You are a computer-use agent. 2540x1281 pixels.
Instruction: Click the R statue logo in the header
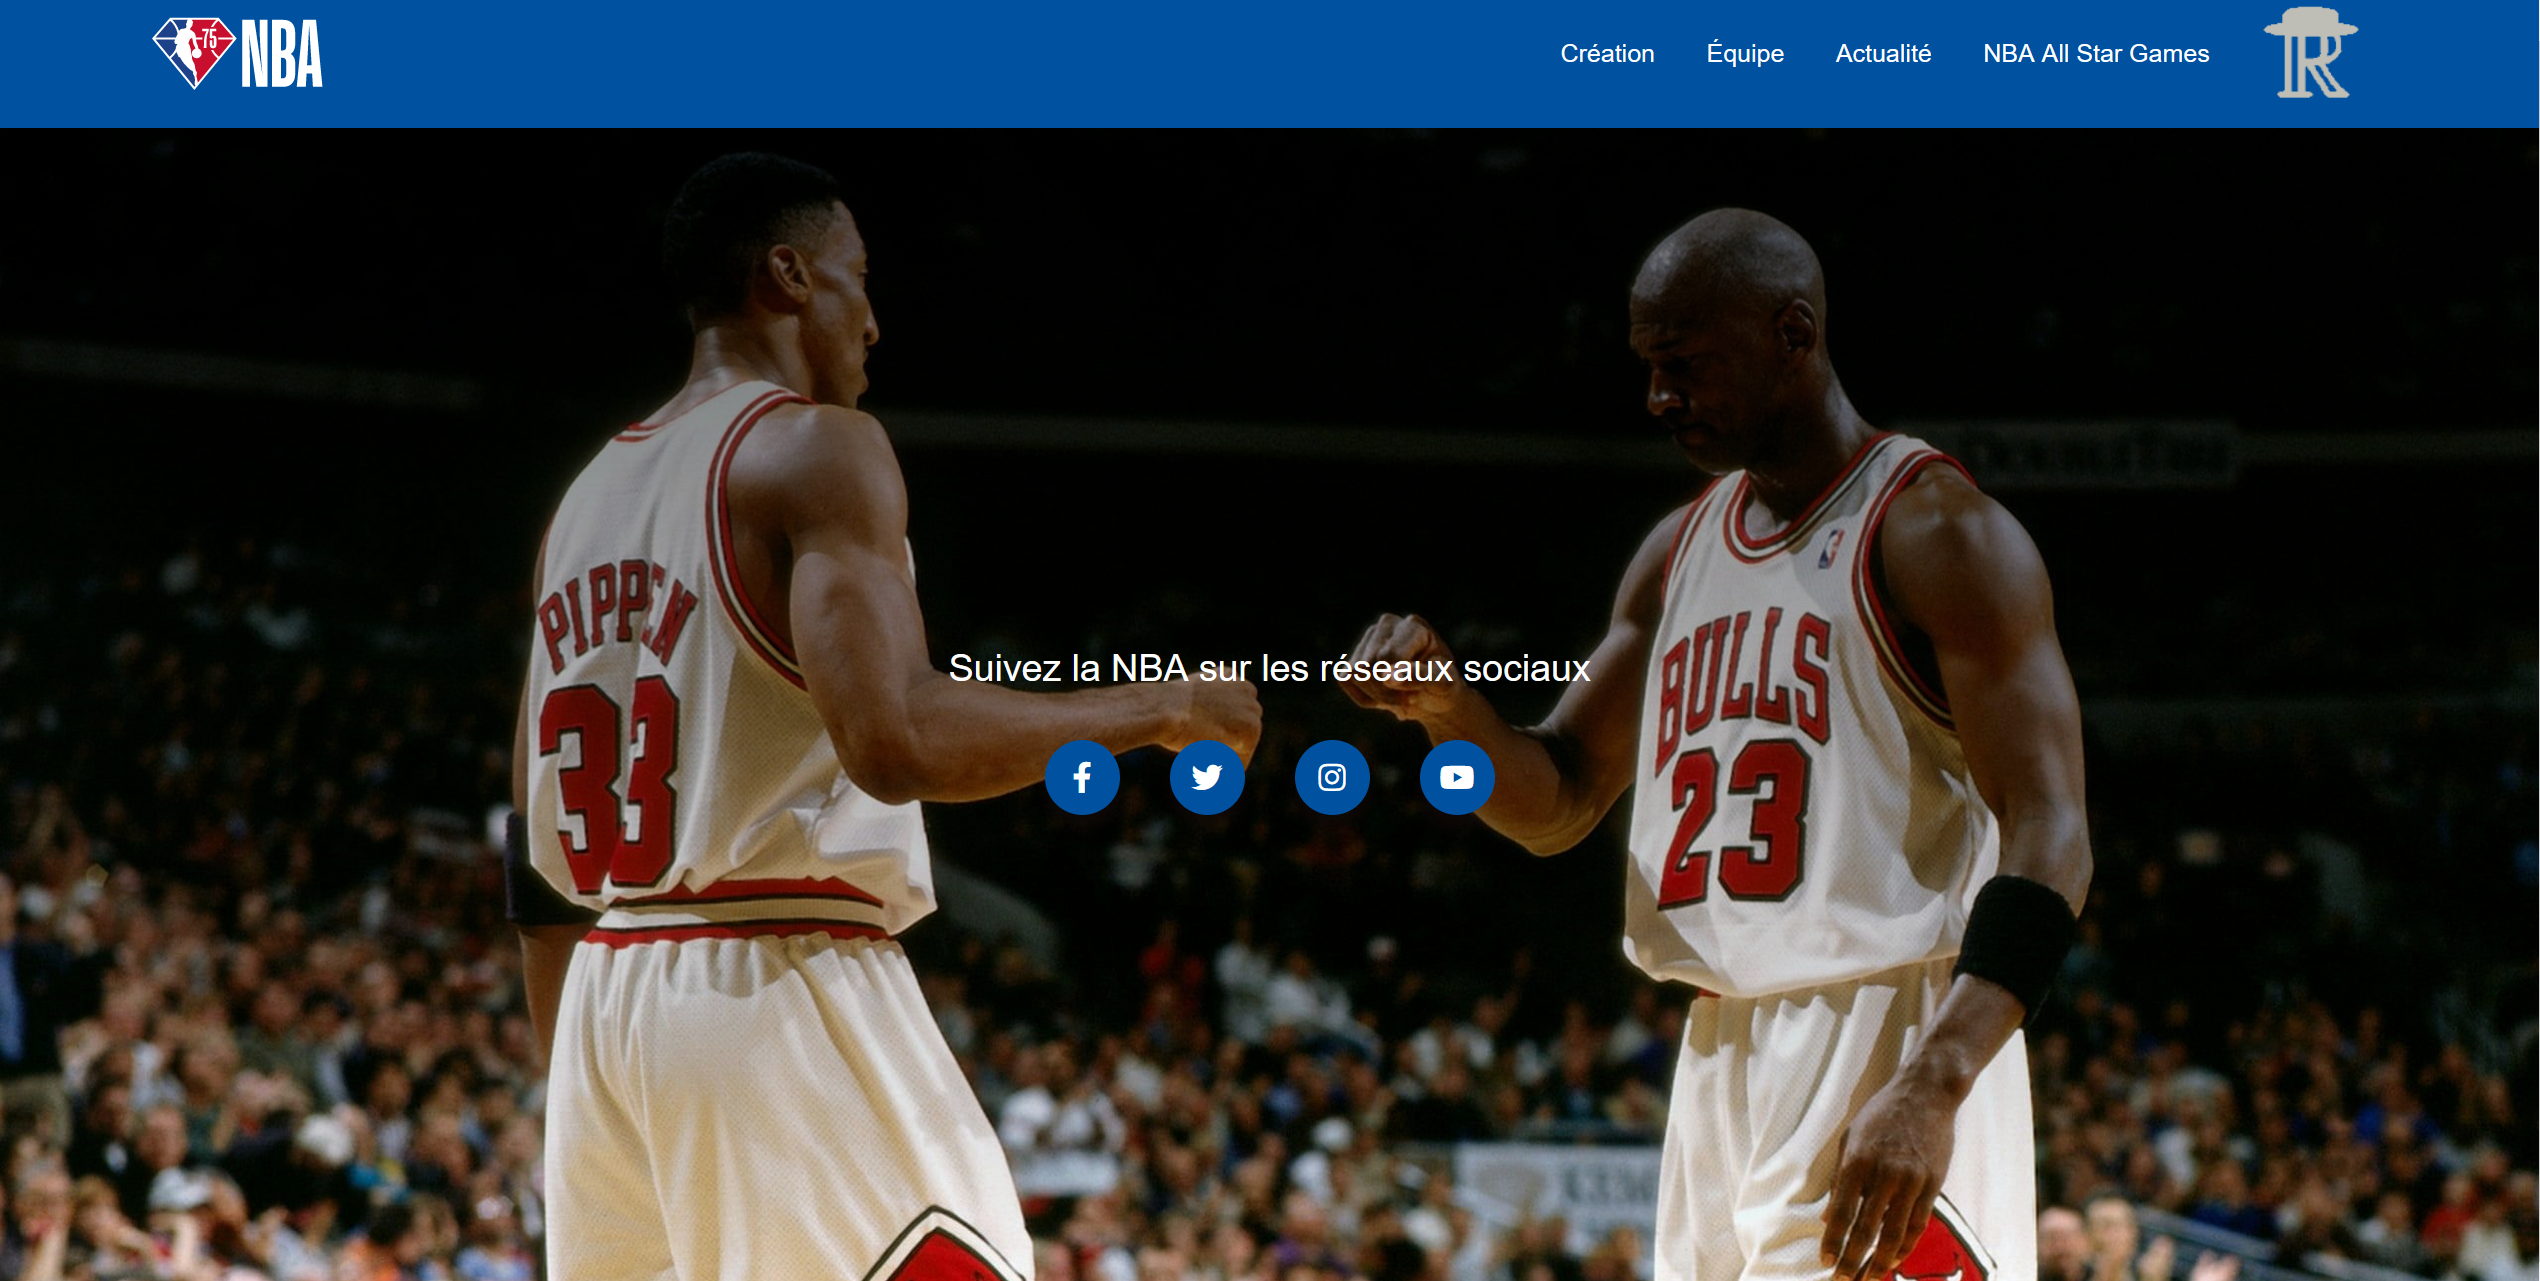(2311, 53)
